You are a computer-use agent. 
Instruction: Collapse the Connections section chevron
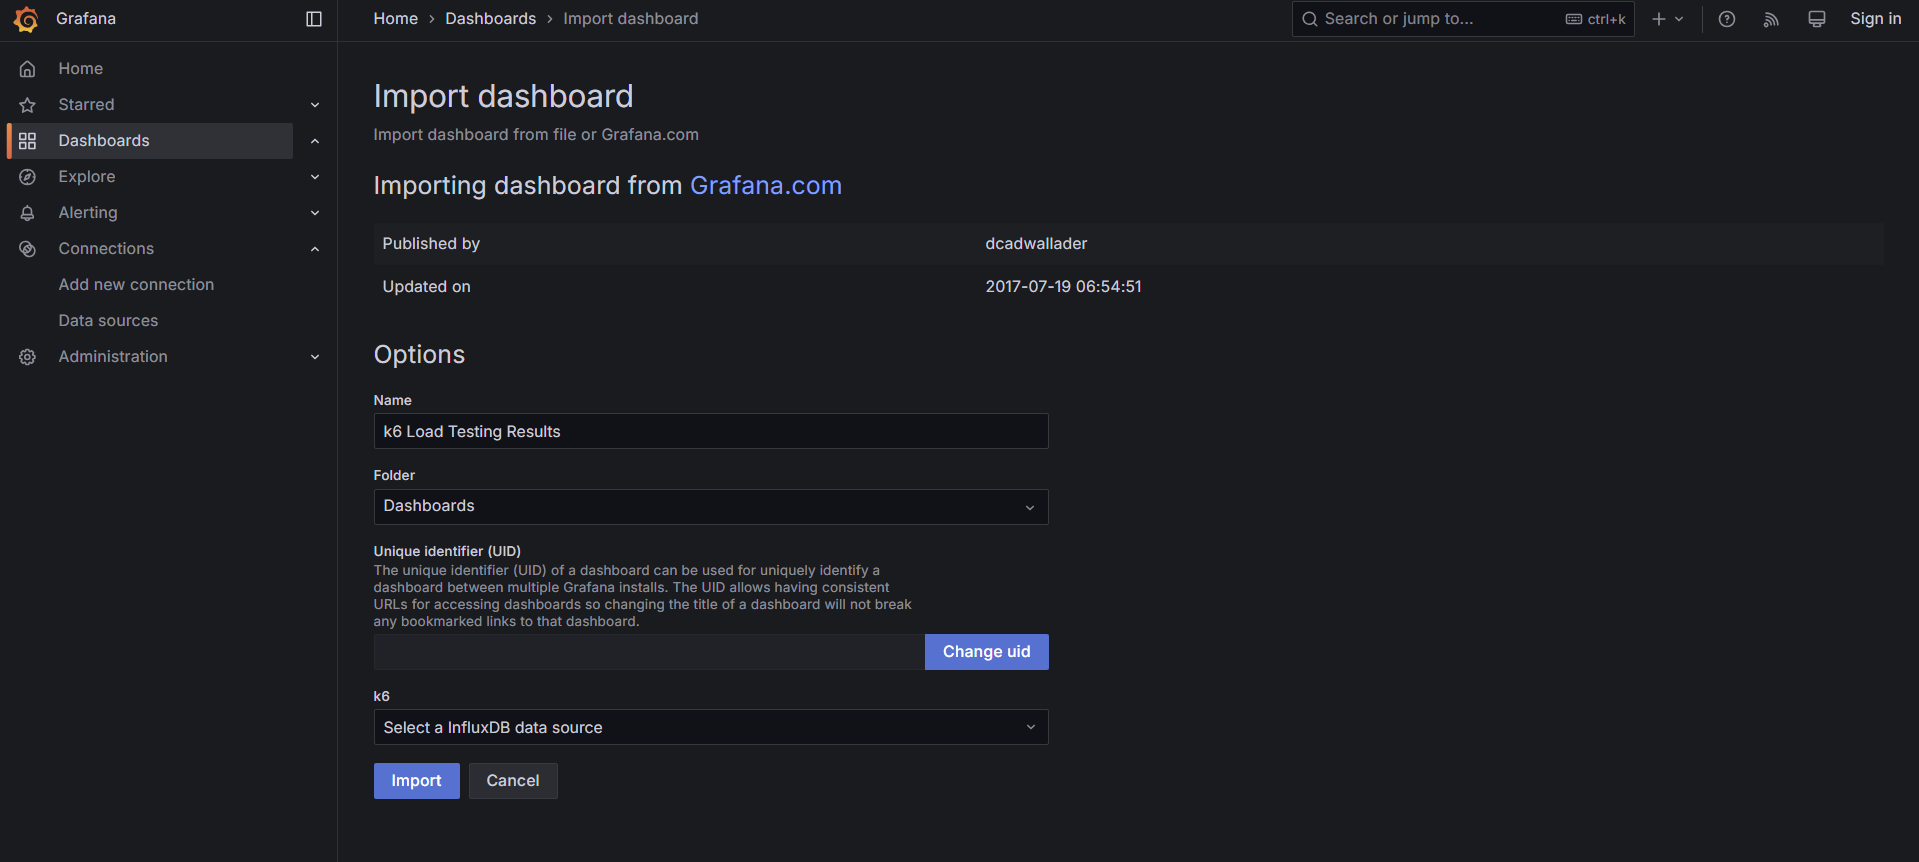tap(315, 249)
